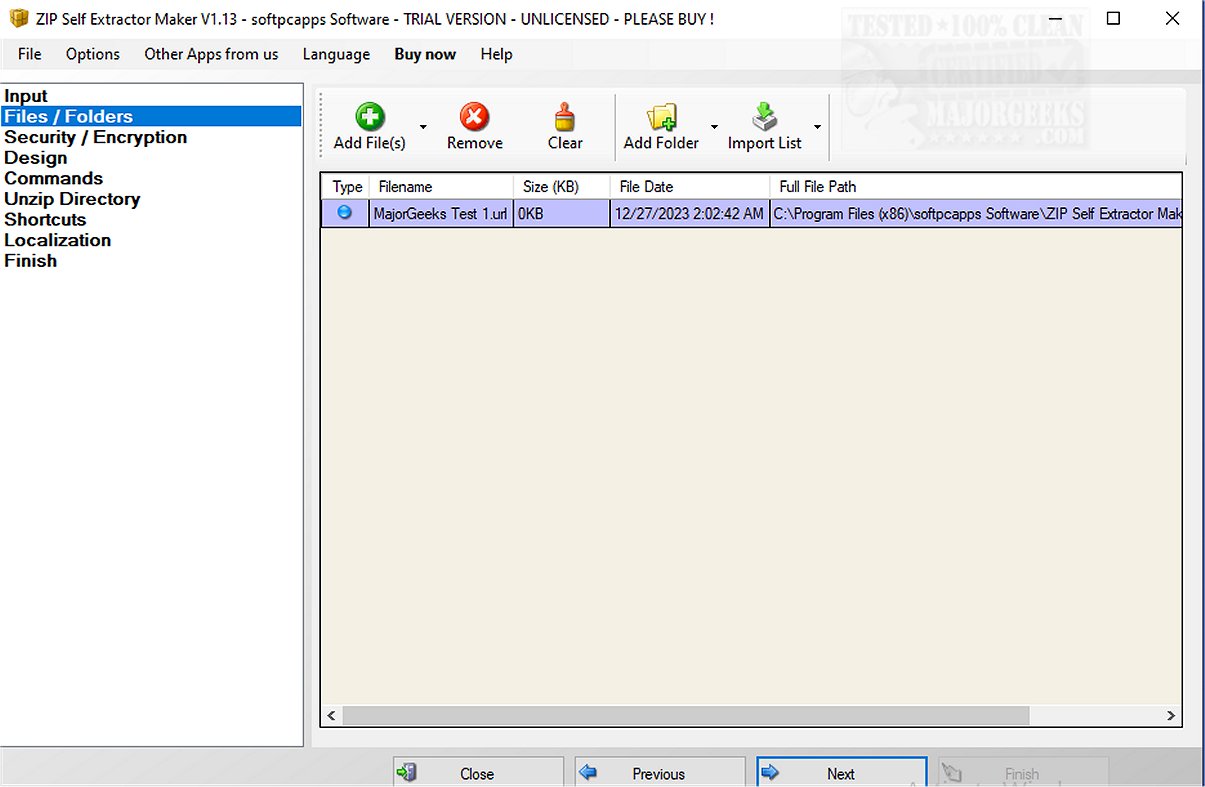Screen dimensions: 1205x787
Task: Click the Close button at bottom
Action: point(478,773)
